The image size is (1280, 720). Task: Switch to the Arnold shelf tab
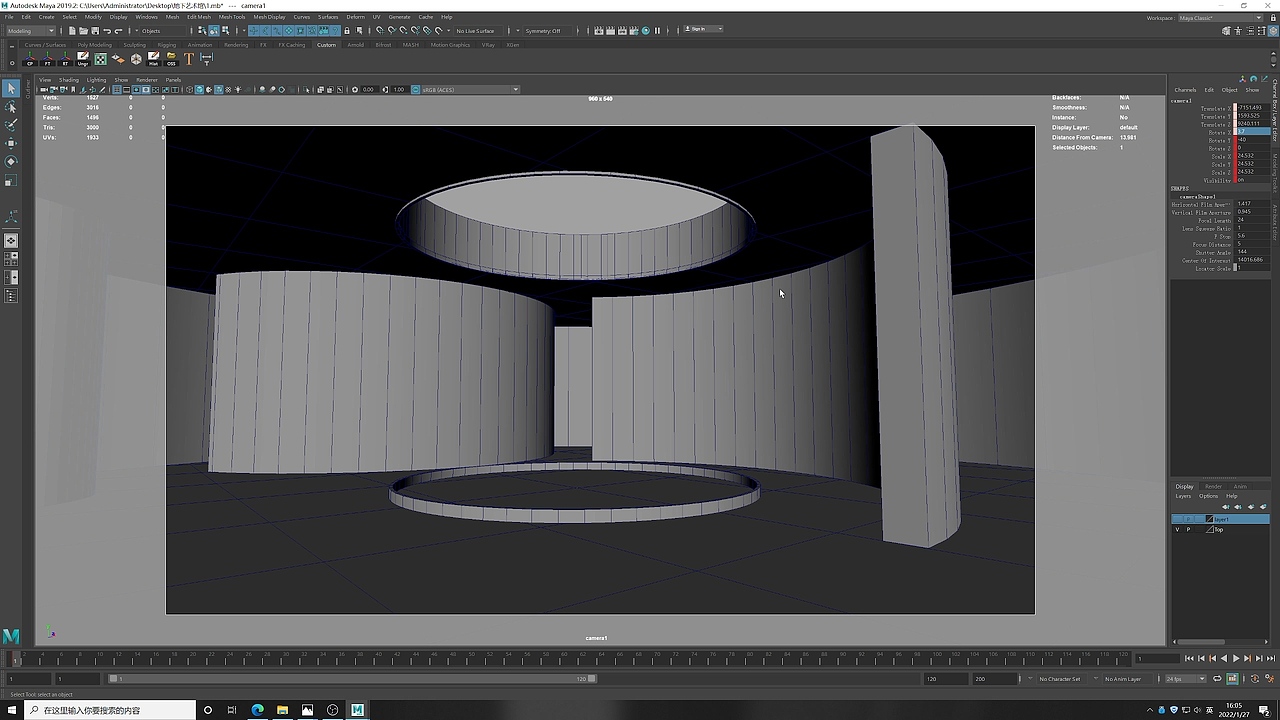coord(355,45)
